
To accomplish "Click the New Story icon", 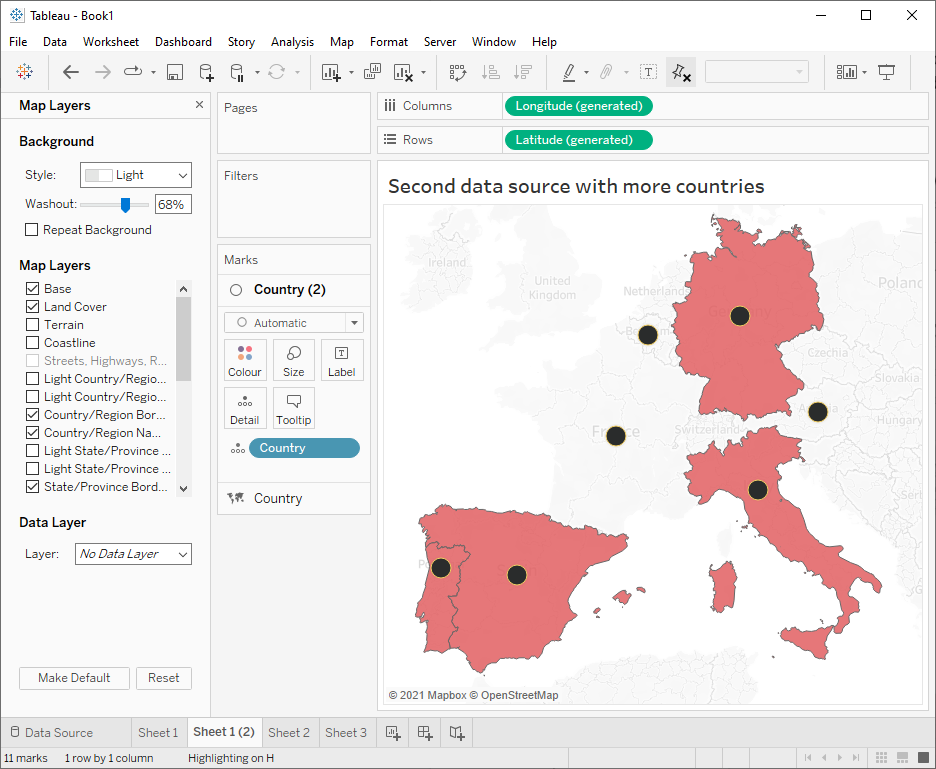I will tap(457, 733).
